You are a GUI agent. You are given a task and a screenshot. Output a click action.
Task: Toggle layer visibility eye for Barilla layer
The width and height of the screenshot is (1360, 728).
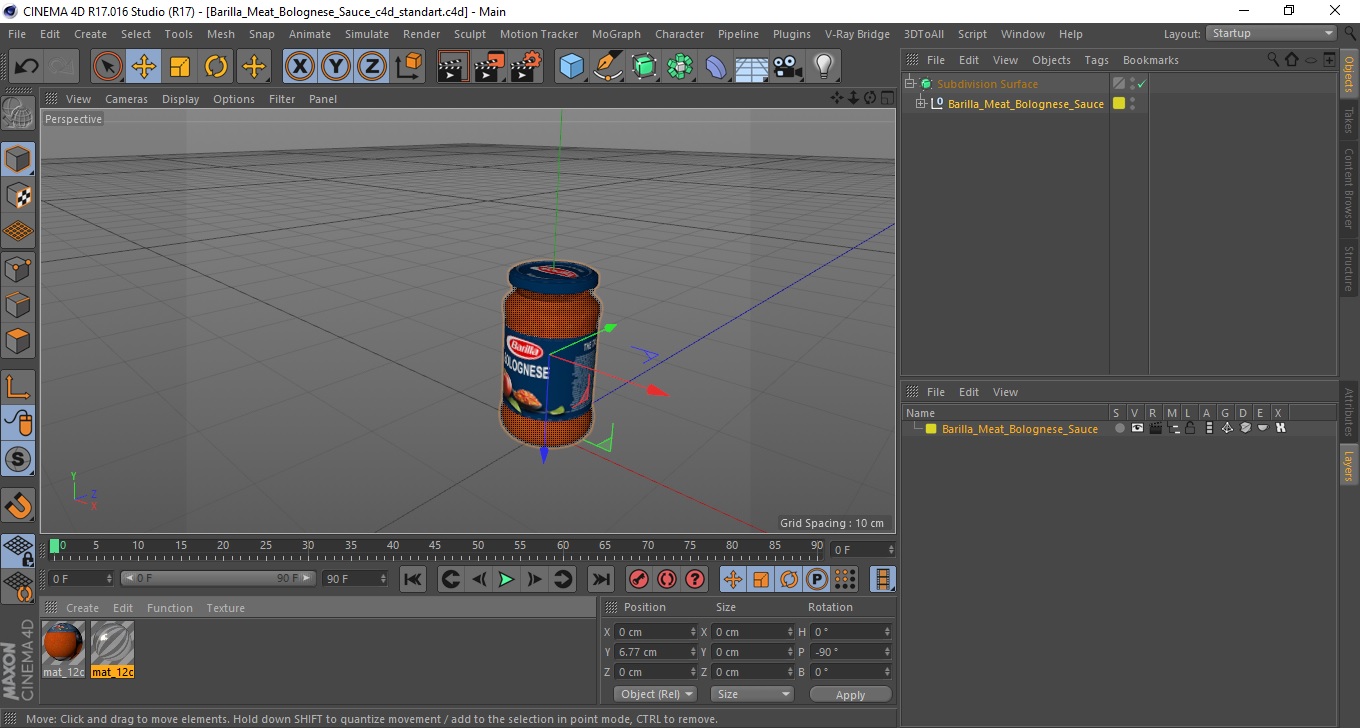point(1137,428)
